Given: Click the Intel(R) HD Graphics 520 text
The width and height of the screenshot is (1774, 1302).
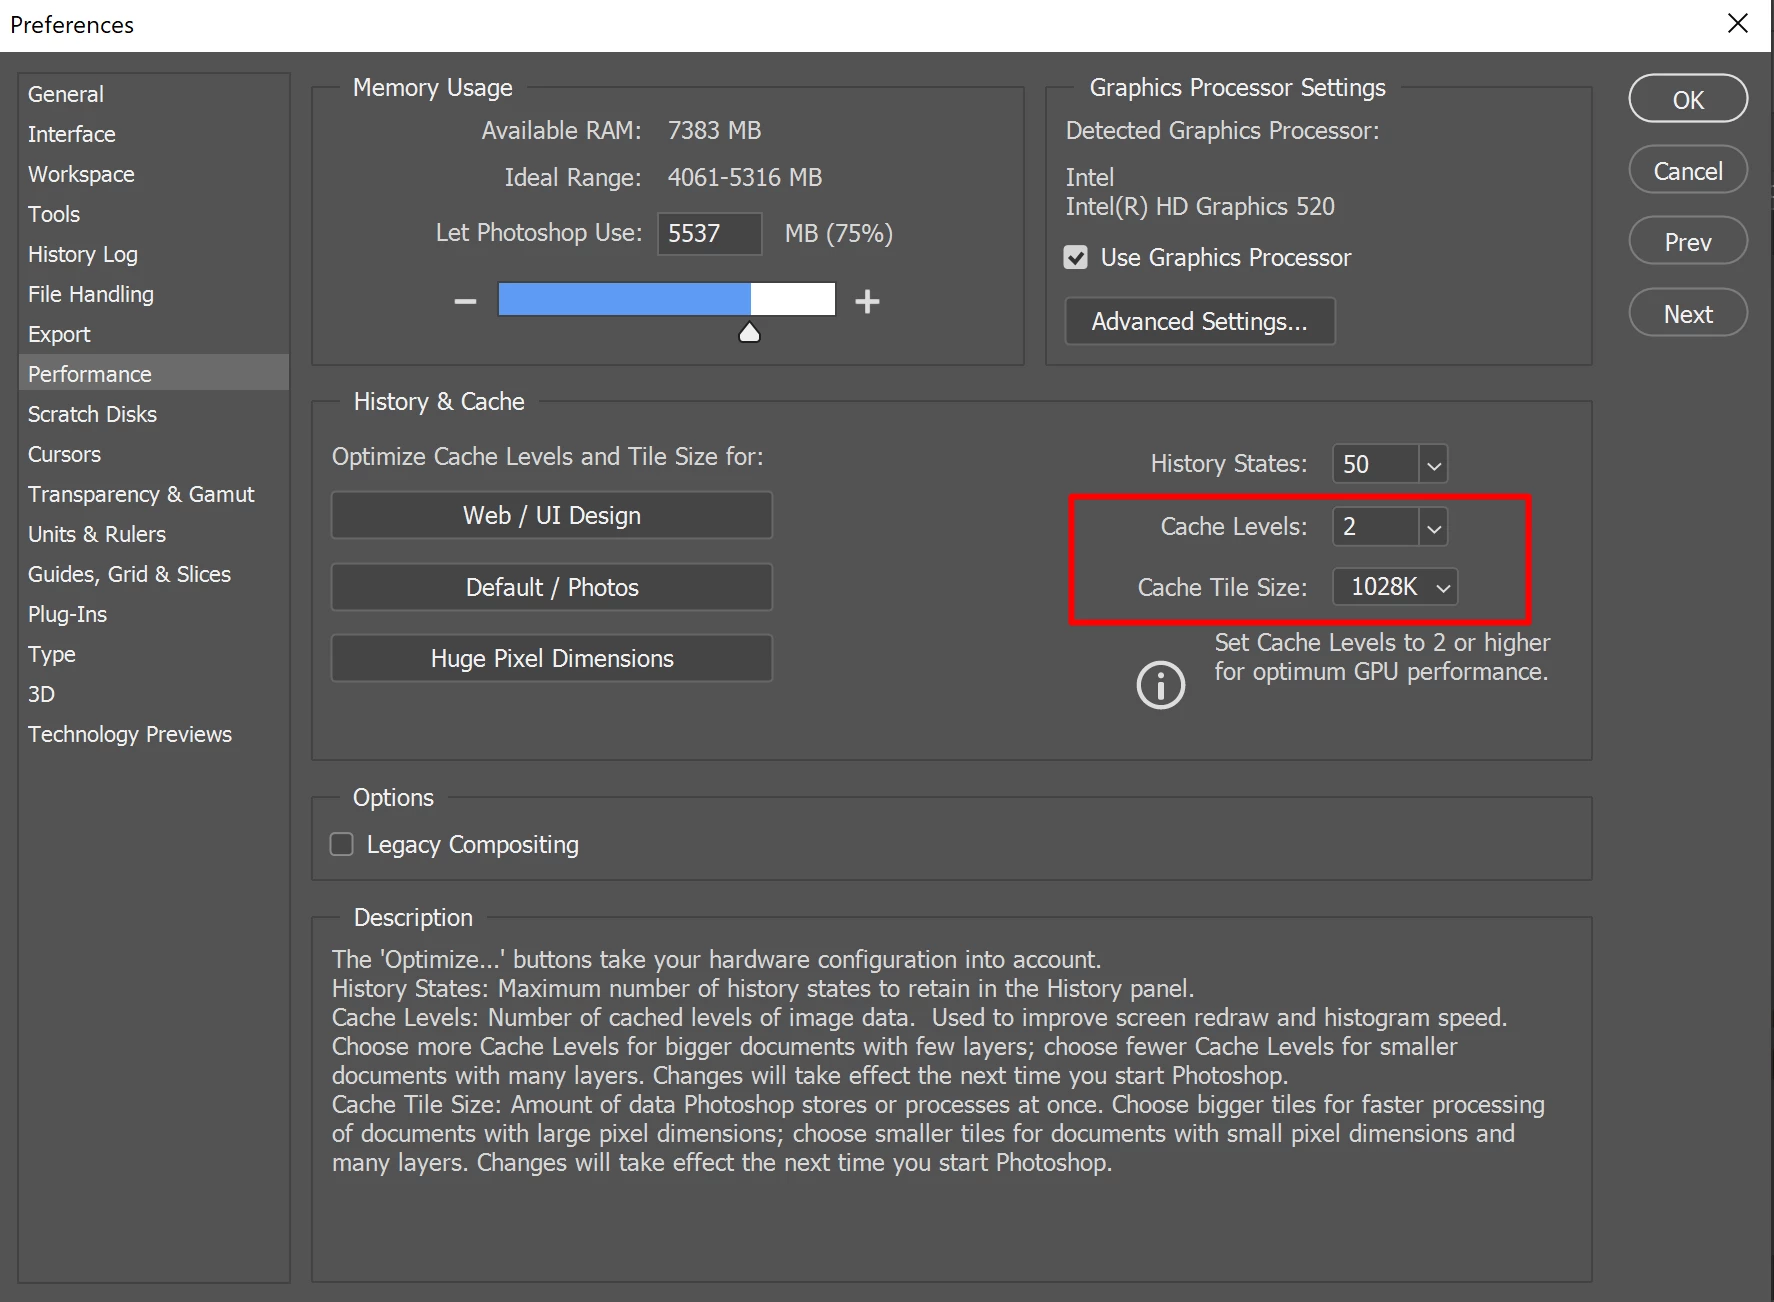Looking at the screenshot, I should [x=1200, y=207].
